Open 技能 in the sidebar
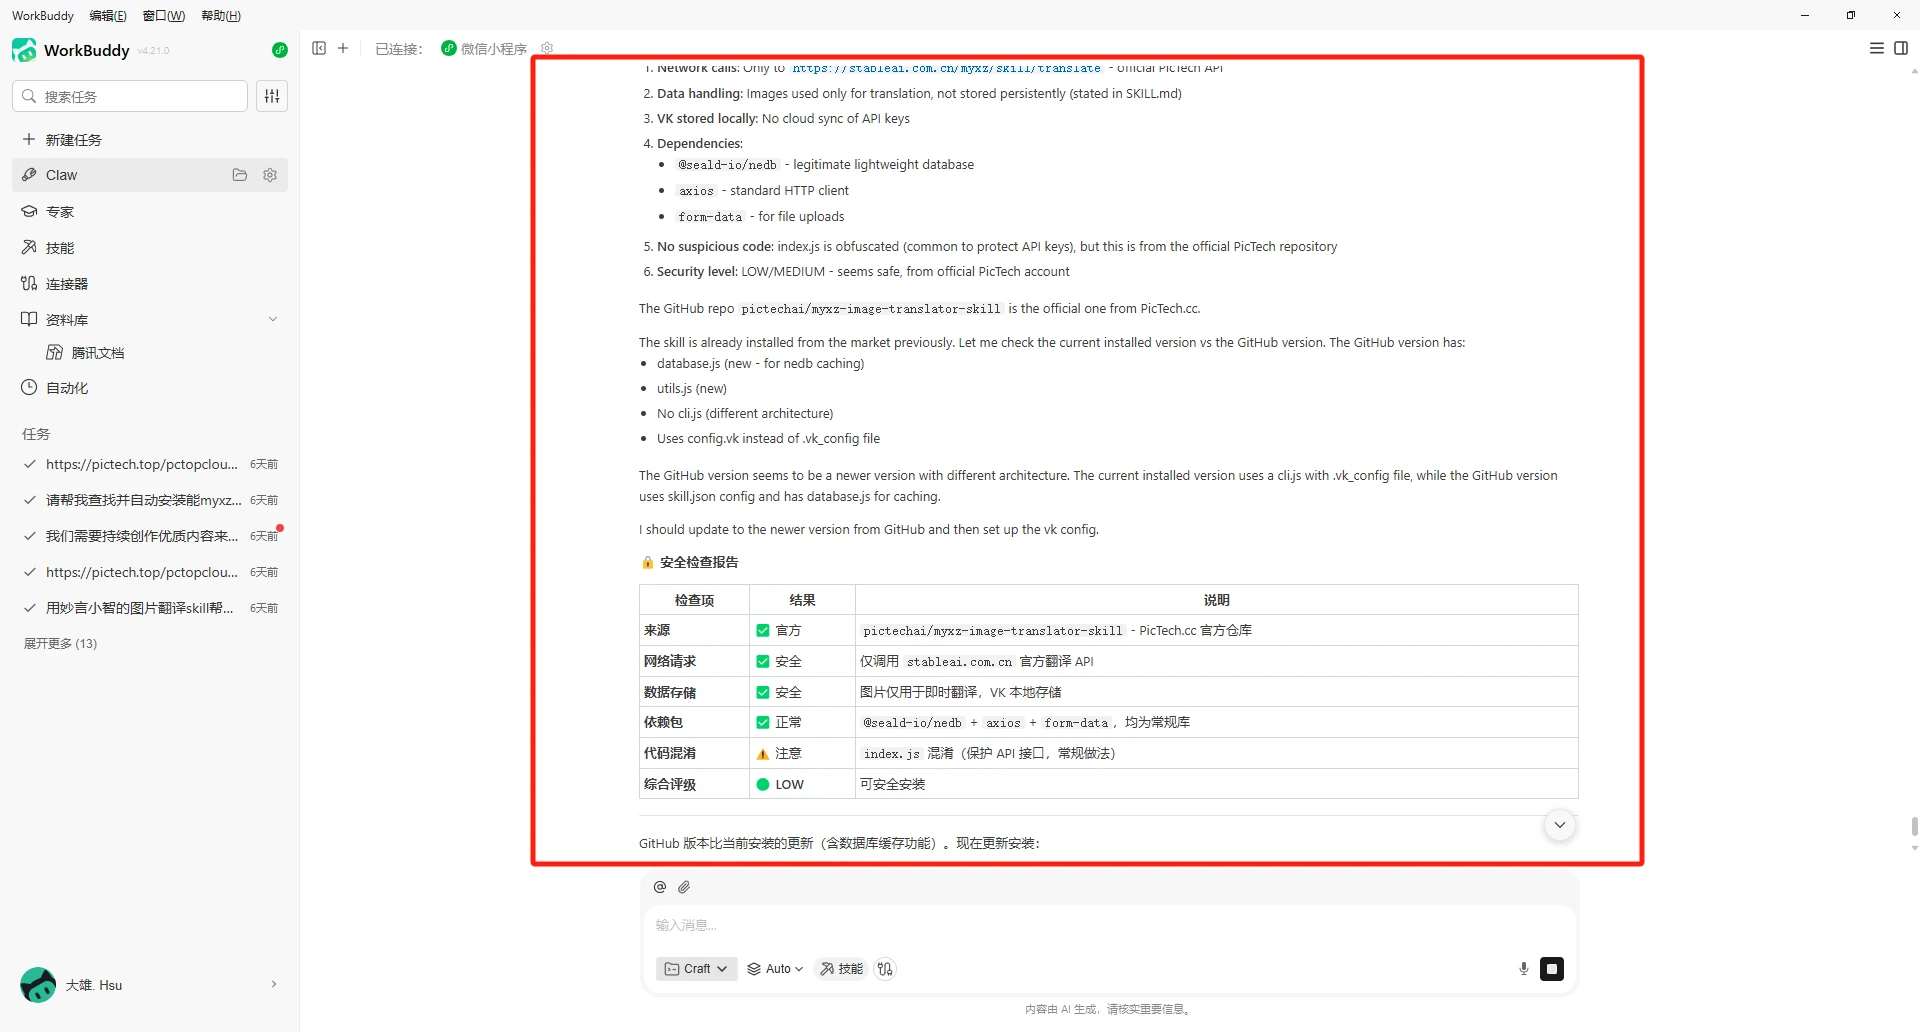The height and width of the screenshot is (1032, 1920). point(150,248)
